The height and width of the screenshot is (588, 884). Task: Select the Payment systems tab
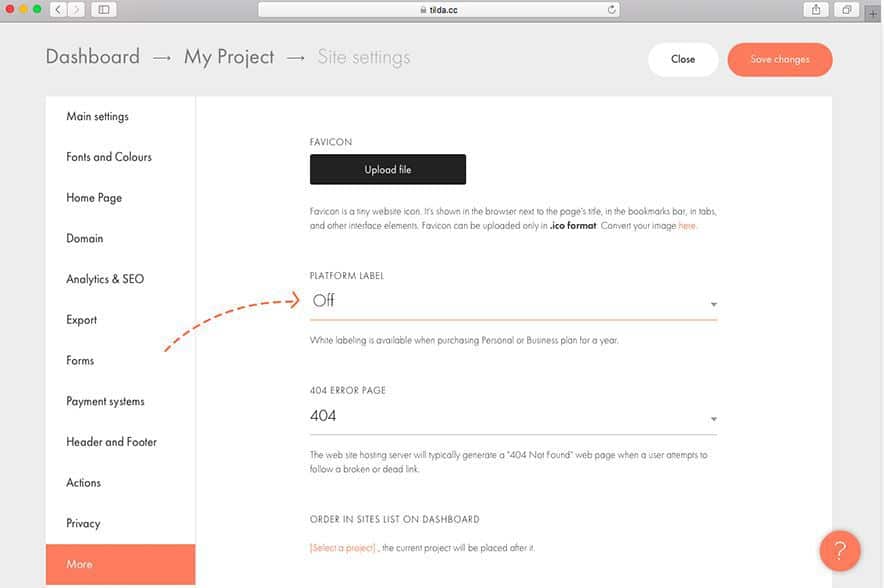coord(105,401)
